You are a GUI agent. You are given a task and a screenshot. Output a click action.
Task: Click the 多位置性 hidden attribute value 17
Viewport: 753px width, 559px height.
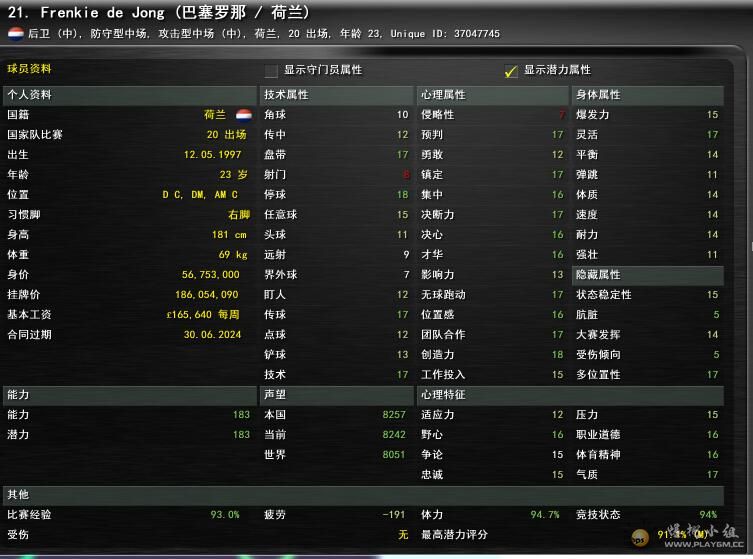tap(712, 375)
